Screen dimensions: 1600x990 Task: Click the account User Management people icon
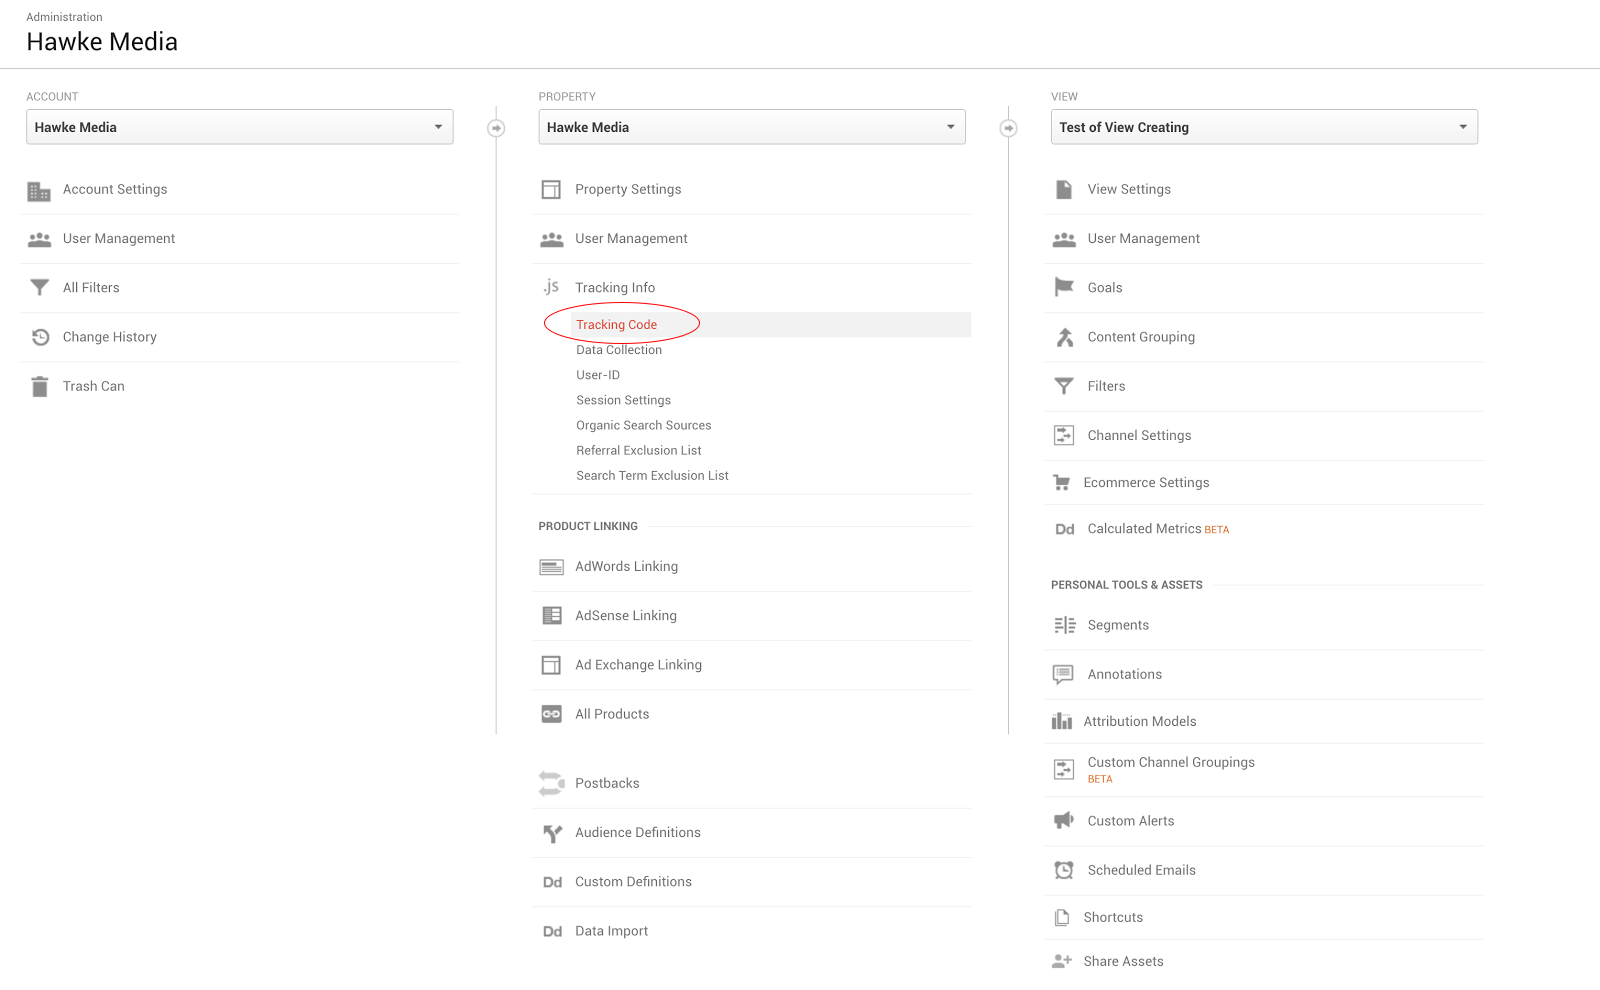(39, 240)
